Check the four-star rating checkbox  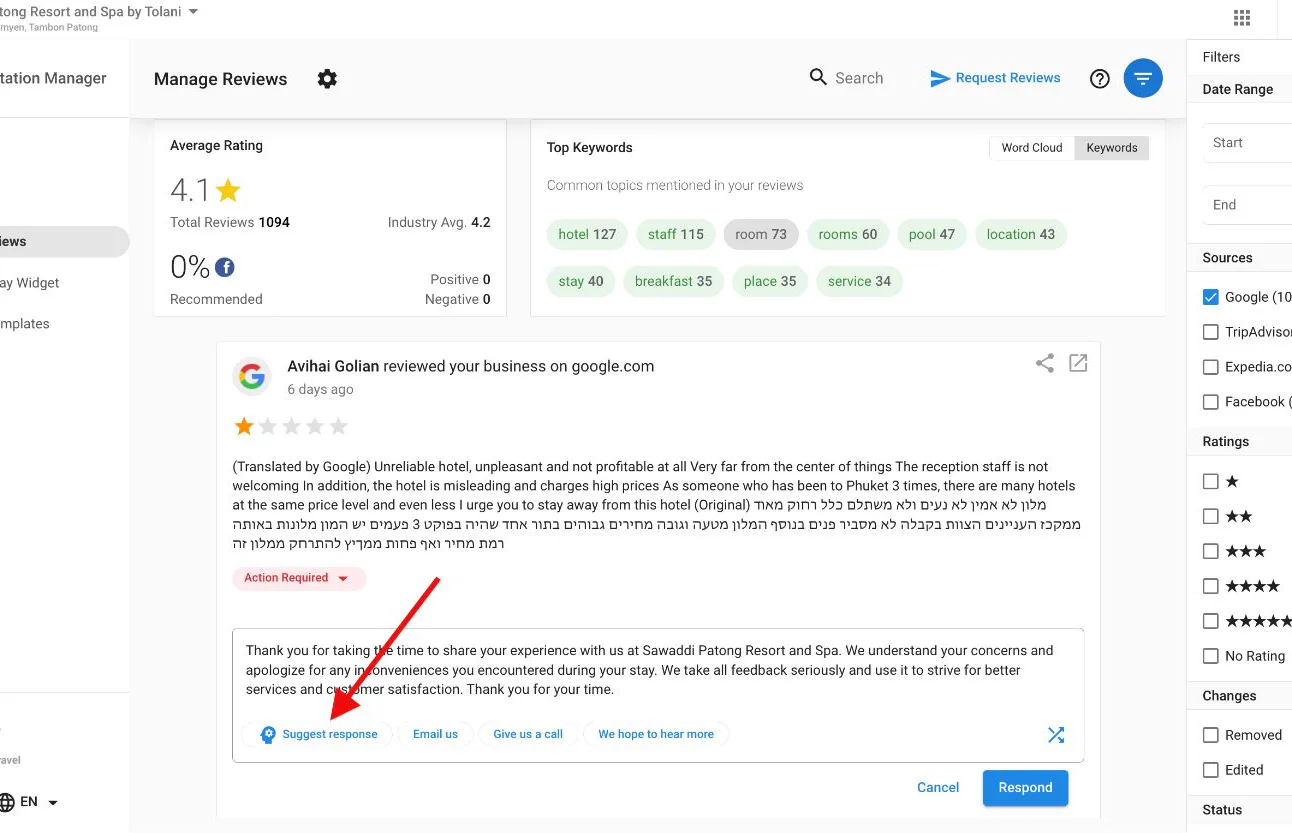point(1210,586)
